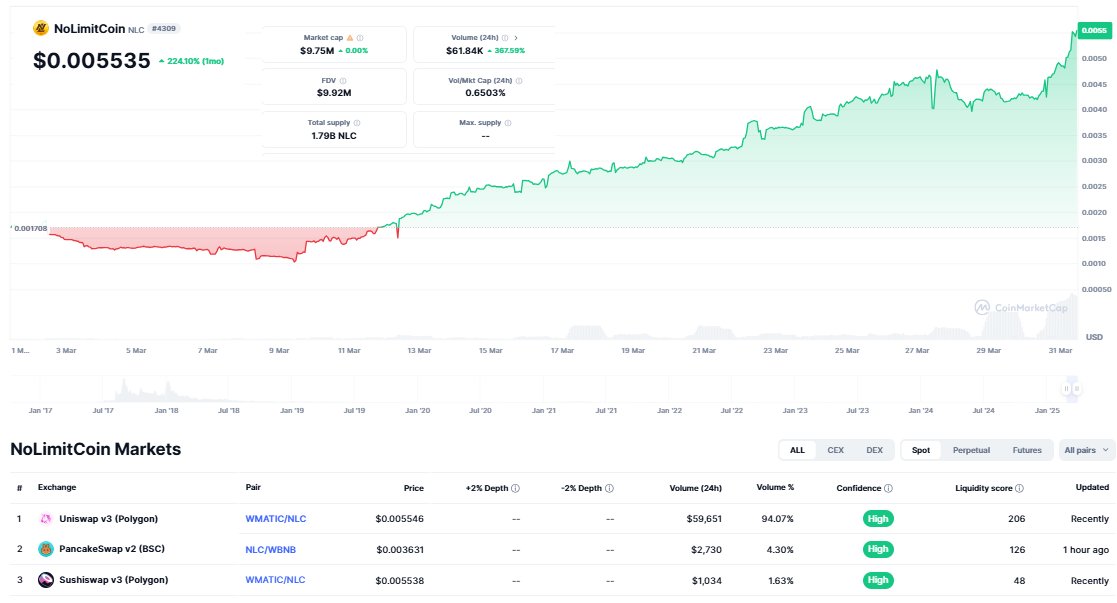The width and height of the screenshot is (1117, 603).
Task: Click the NoLimitCoin logo icon
Action: tap(41, 29)
